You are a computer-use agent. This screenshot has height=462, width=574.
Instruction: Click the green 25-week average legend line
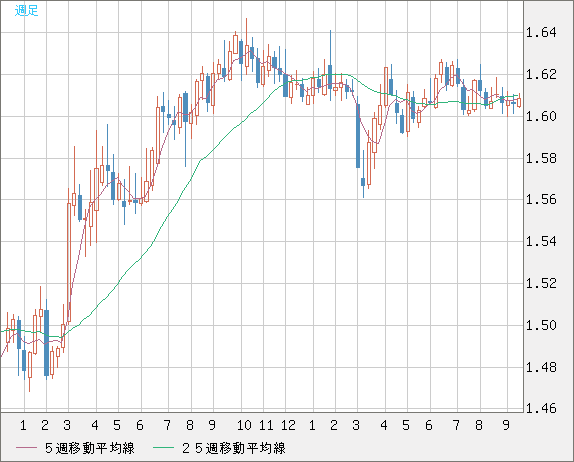163,448
